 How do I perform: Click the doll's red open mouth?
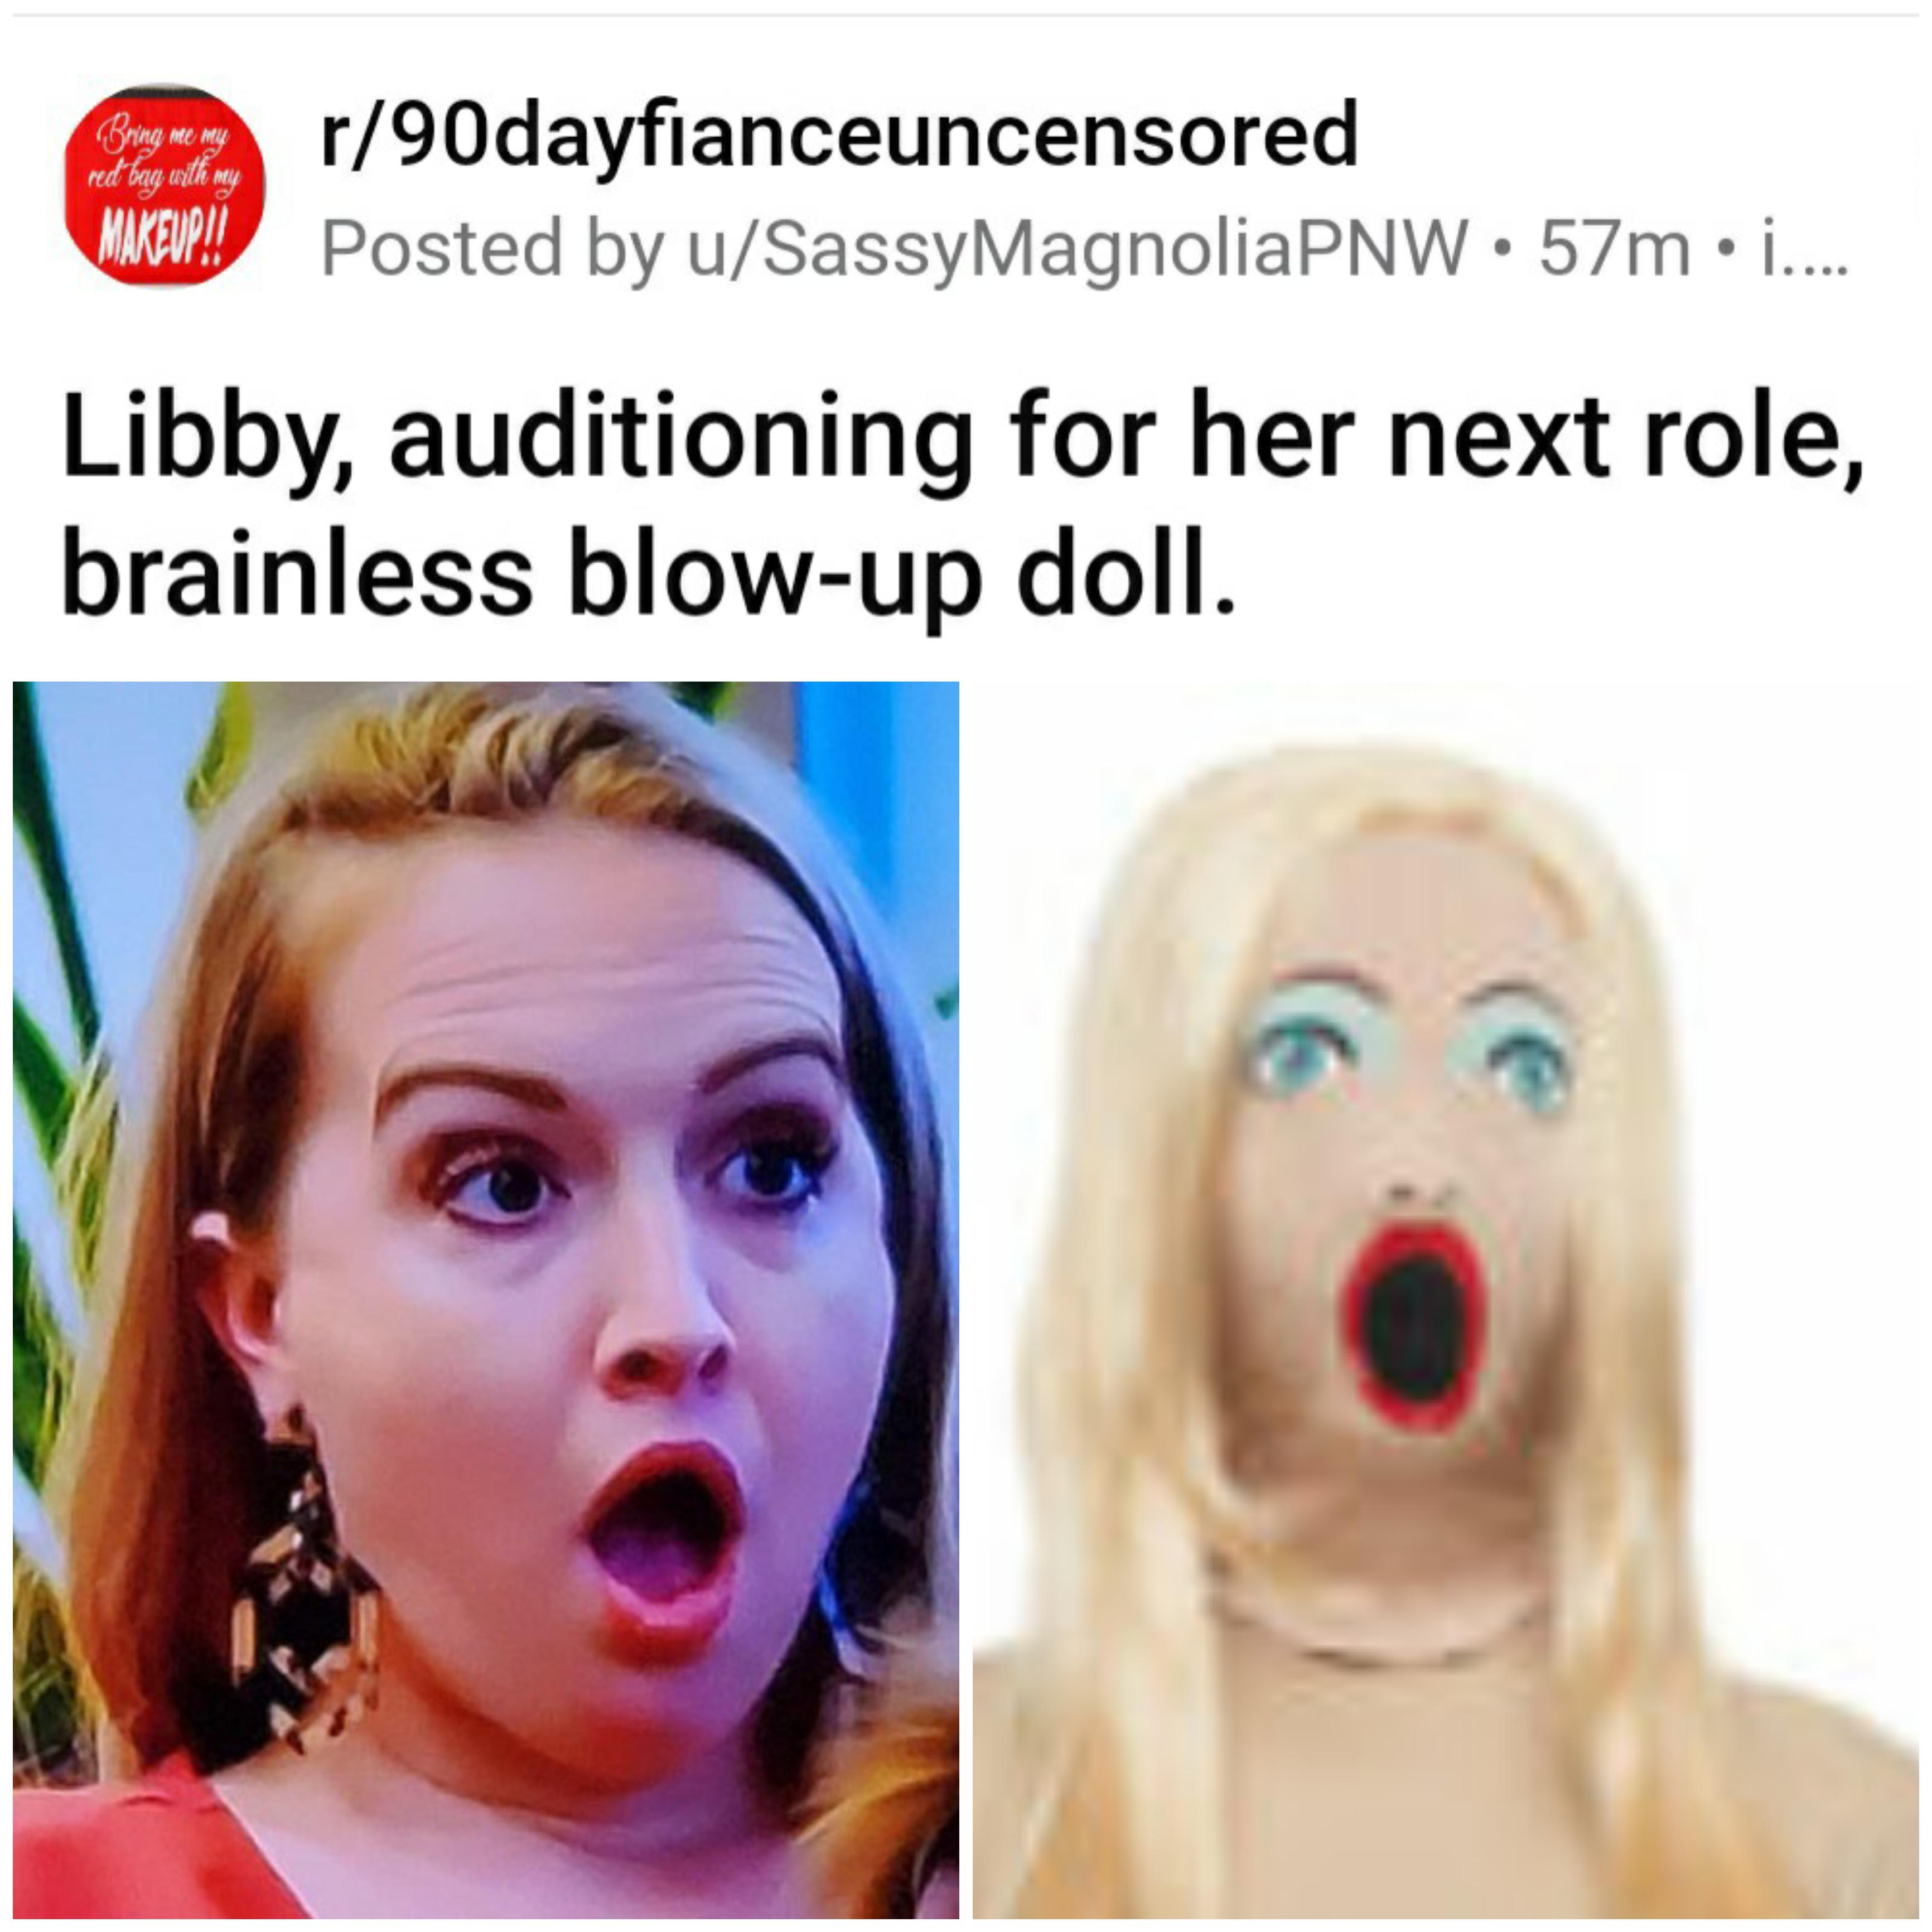1413,1324
